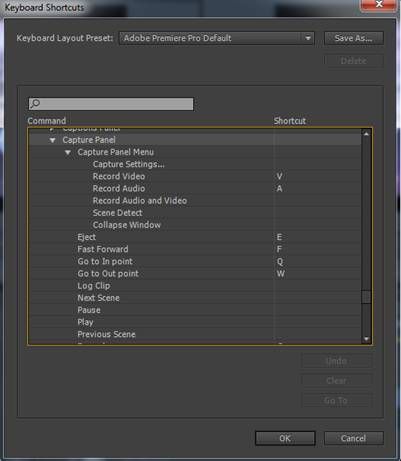The width and height of the screenshot is (401, 461).
Task: Click the Clear button
Action: [x=336, y=381]
